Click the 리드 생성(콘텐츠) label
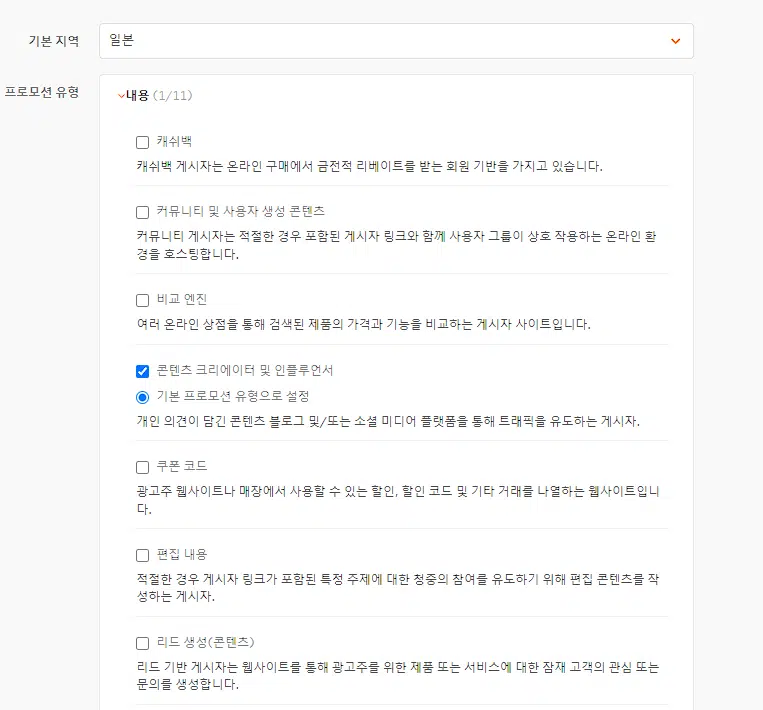The width and height of the screenshot is (763, 710). 205,642
